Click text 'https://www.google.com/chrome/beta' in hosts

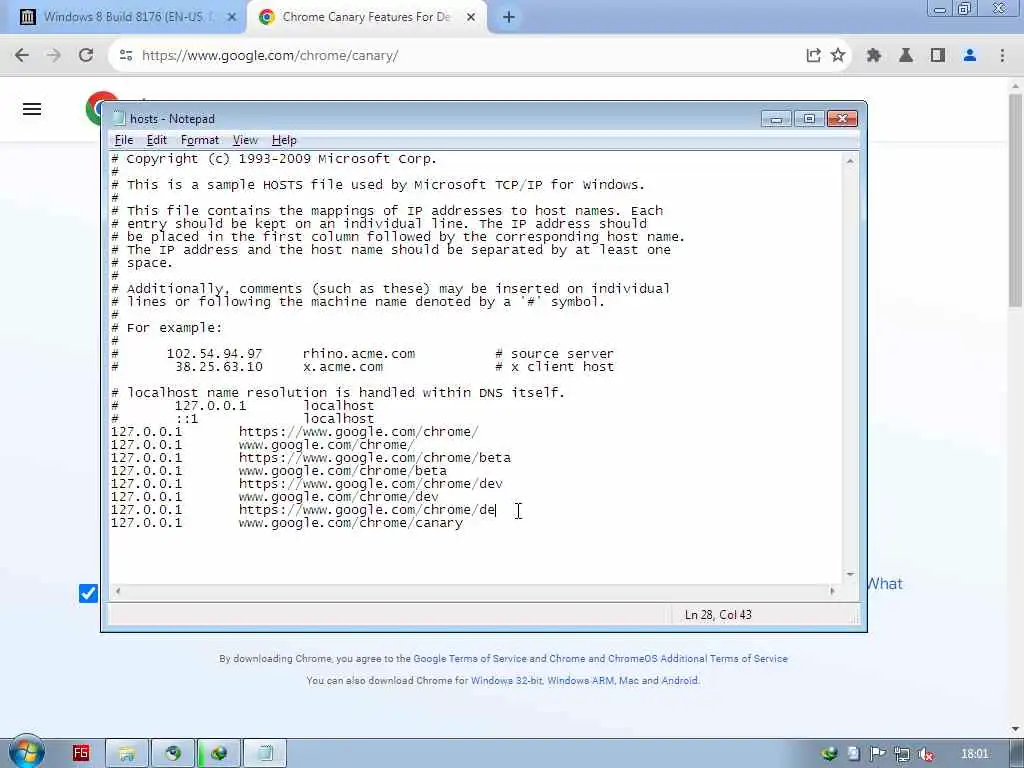375,458
